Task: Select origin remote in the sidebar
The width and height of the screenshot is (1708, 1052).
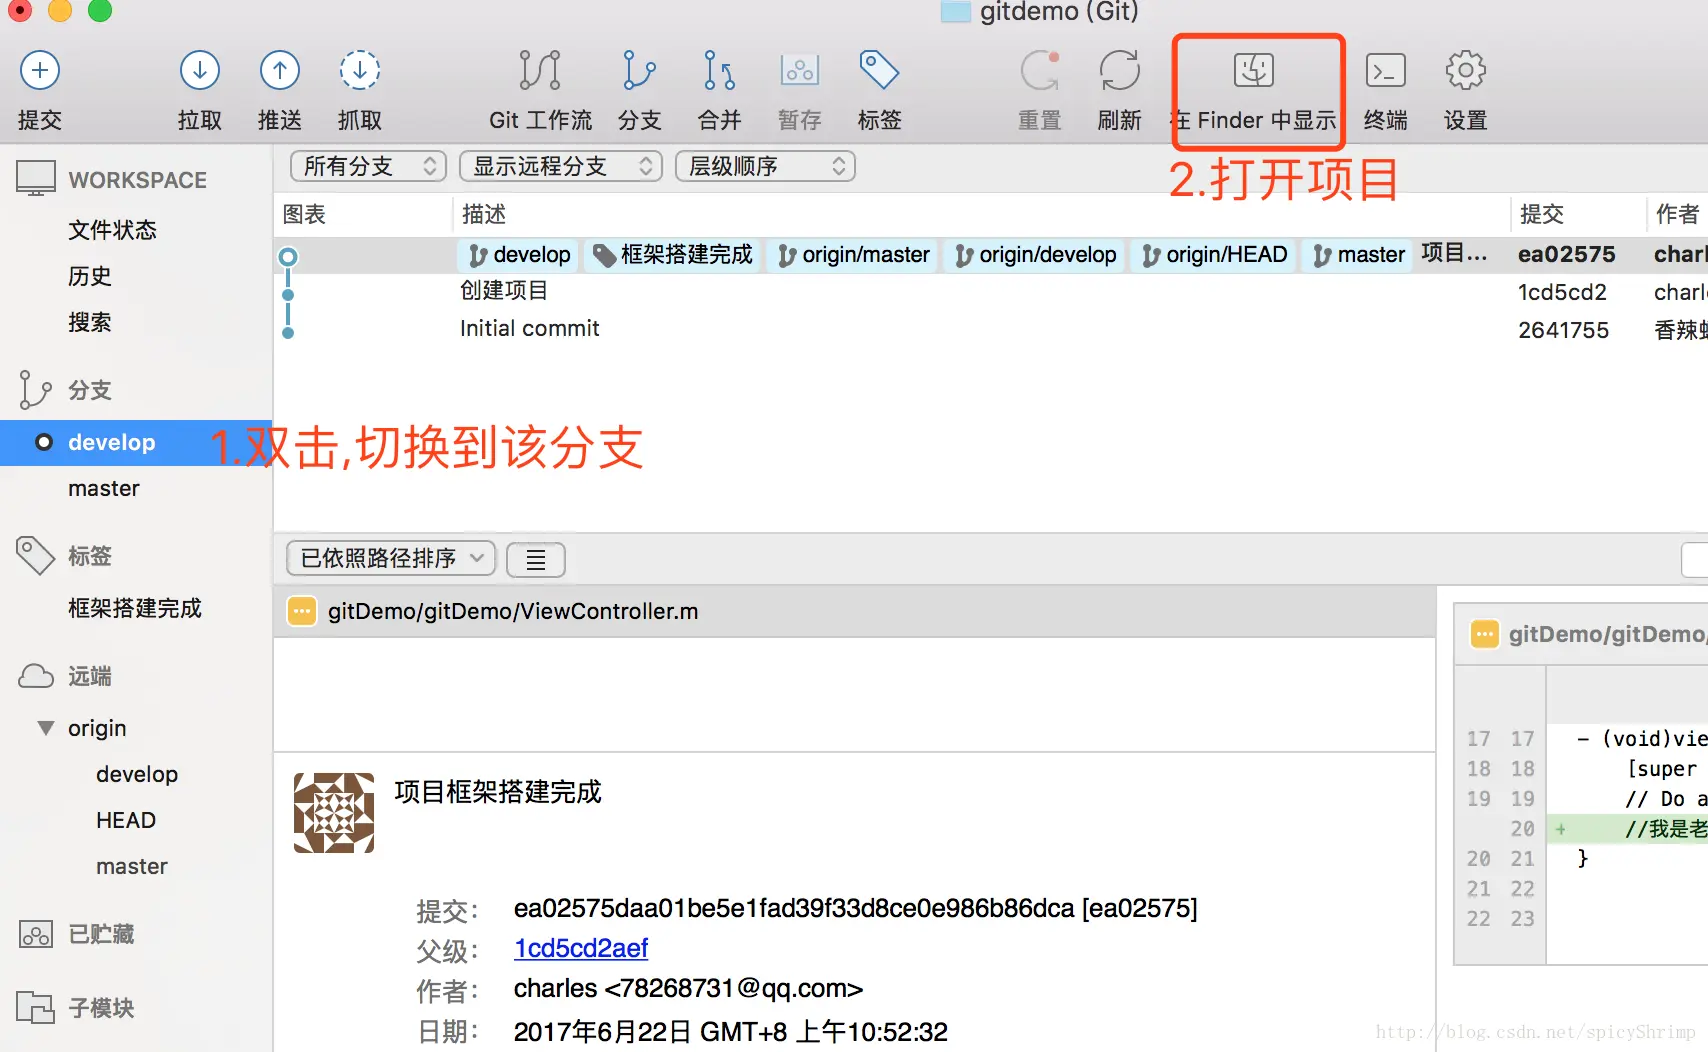Action: tap(97, 728)
